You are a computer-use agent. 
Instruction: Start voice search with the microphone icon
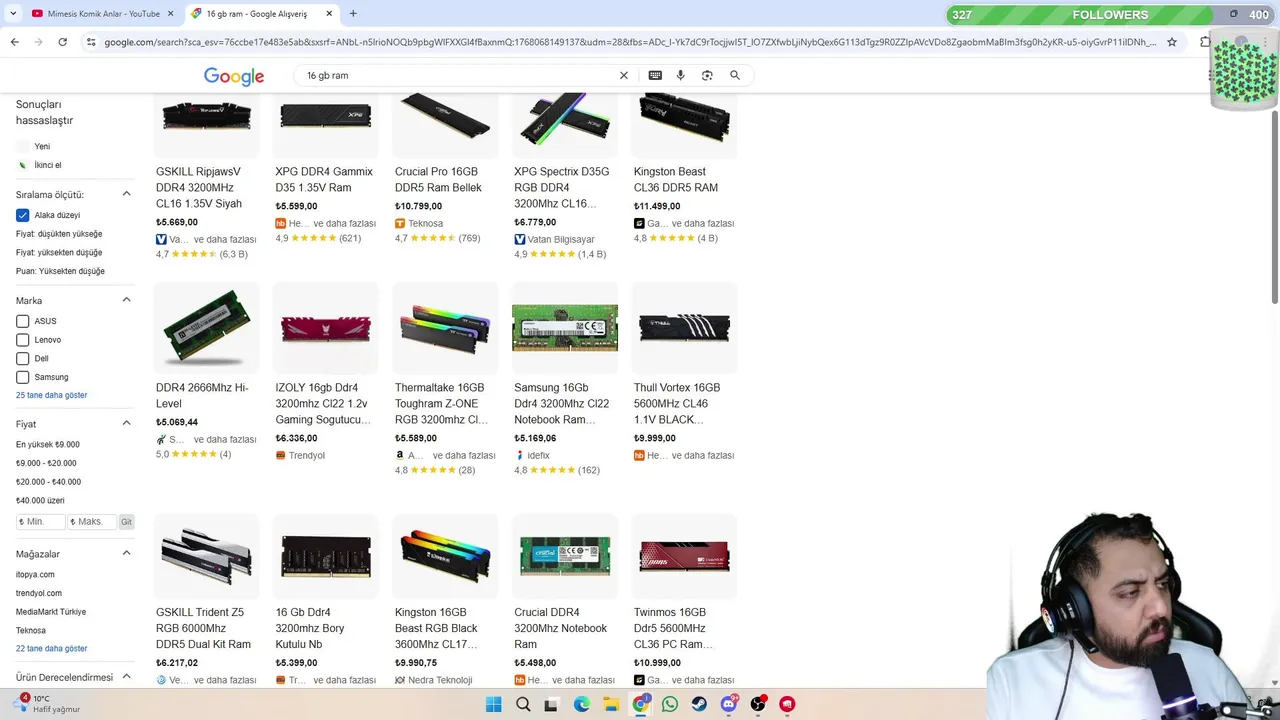(680, 75)
